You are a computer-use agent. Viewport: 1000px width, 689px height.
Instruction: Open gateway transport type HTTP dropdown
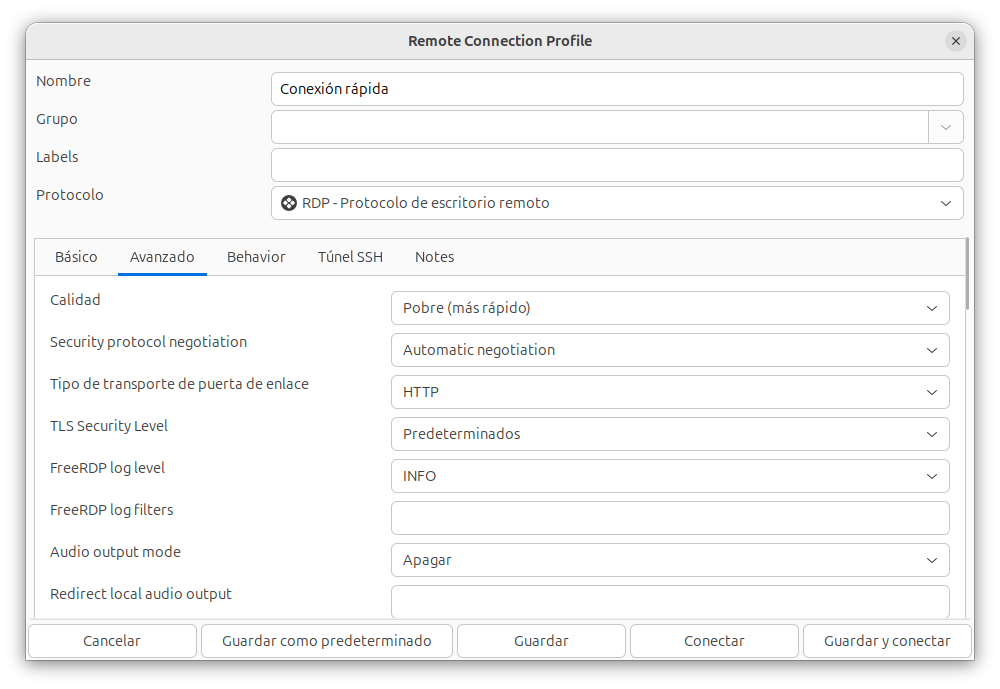669,392
